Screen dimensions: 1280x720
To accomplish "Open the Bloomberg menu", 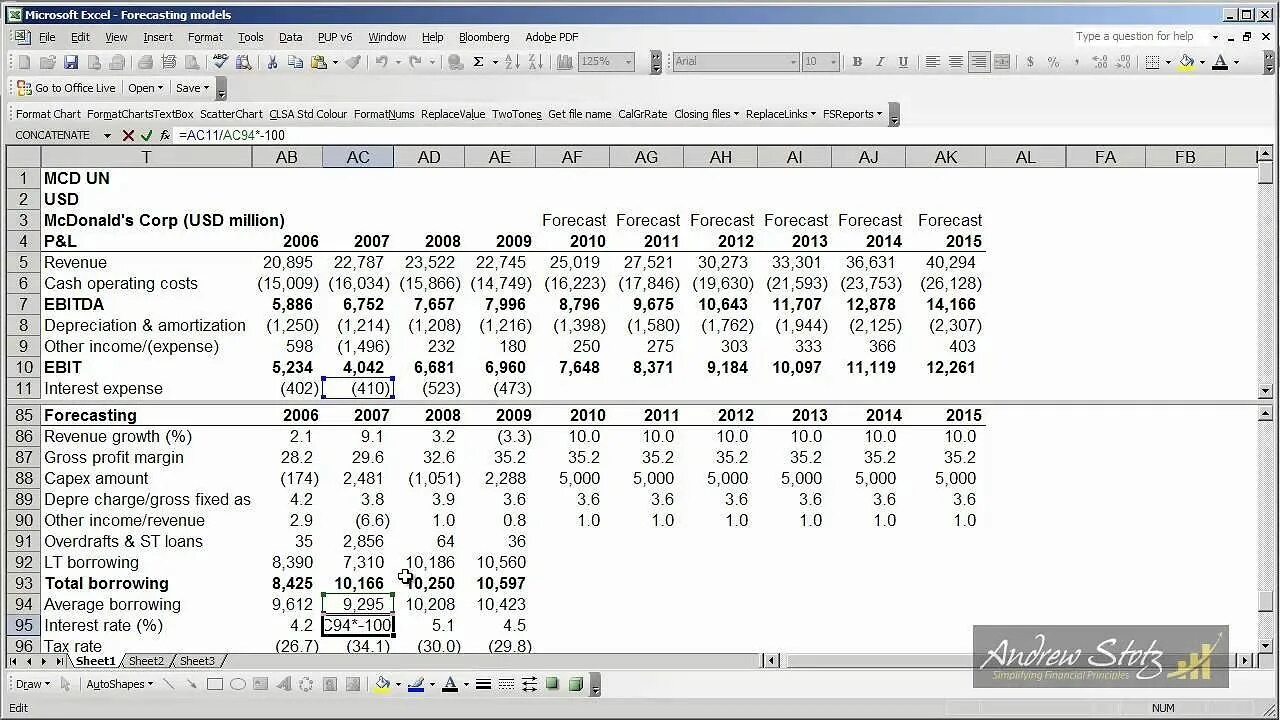I will coord(484,37).
